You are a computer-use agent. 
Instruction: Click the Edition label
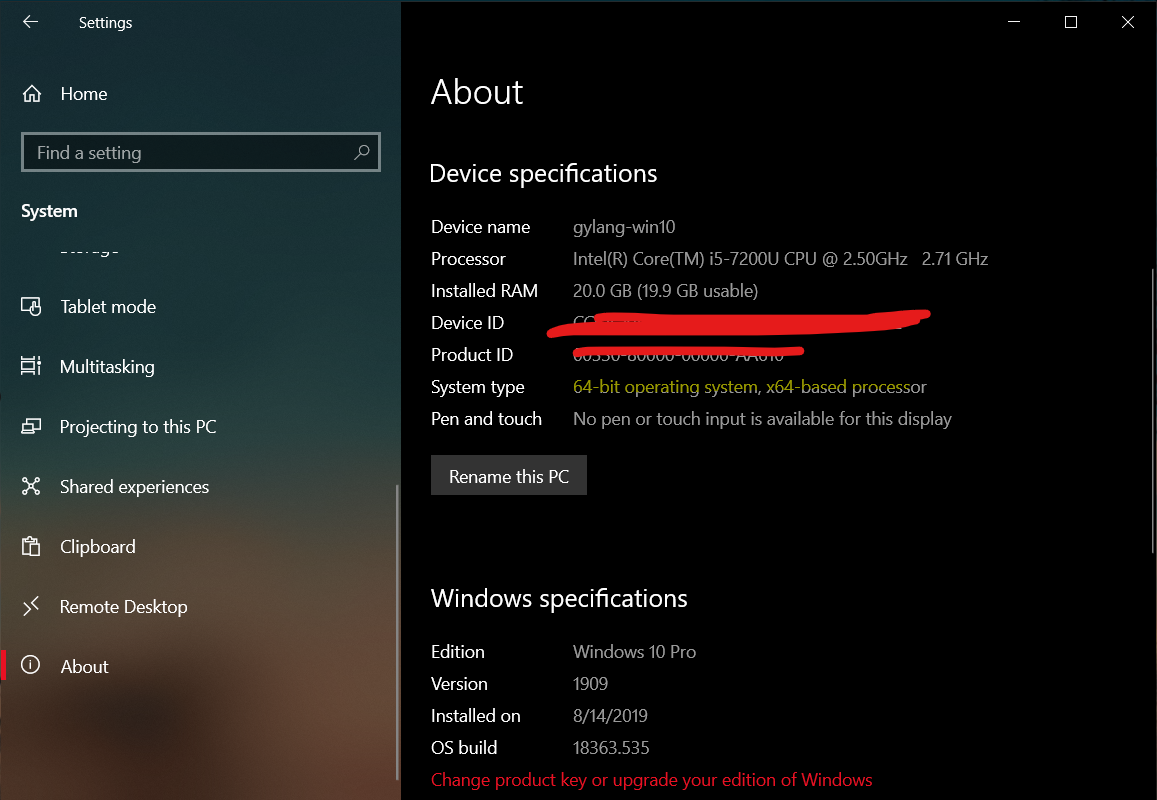(x=457, y=652)
